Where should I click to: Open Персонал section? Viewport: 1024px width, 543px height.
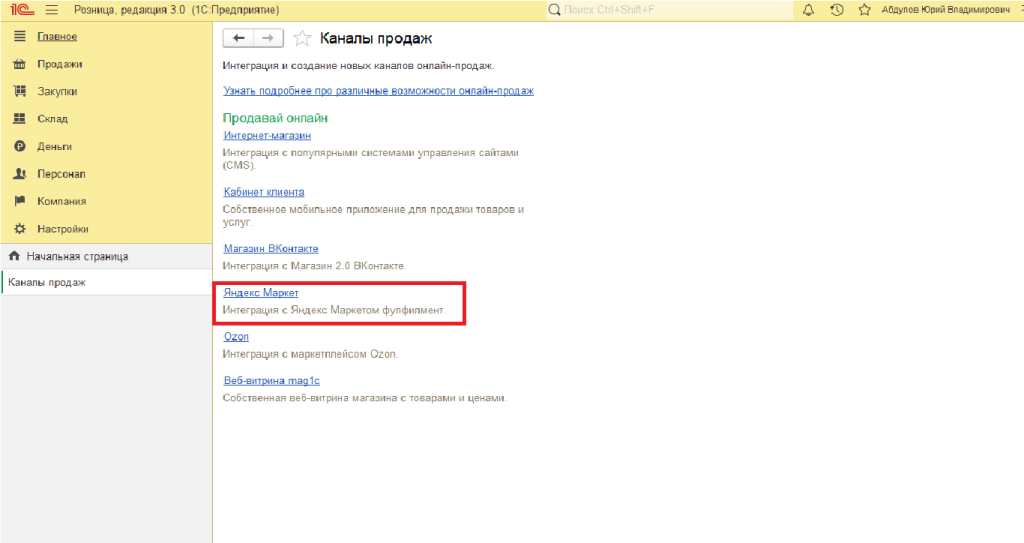(x=61, y=174)
